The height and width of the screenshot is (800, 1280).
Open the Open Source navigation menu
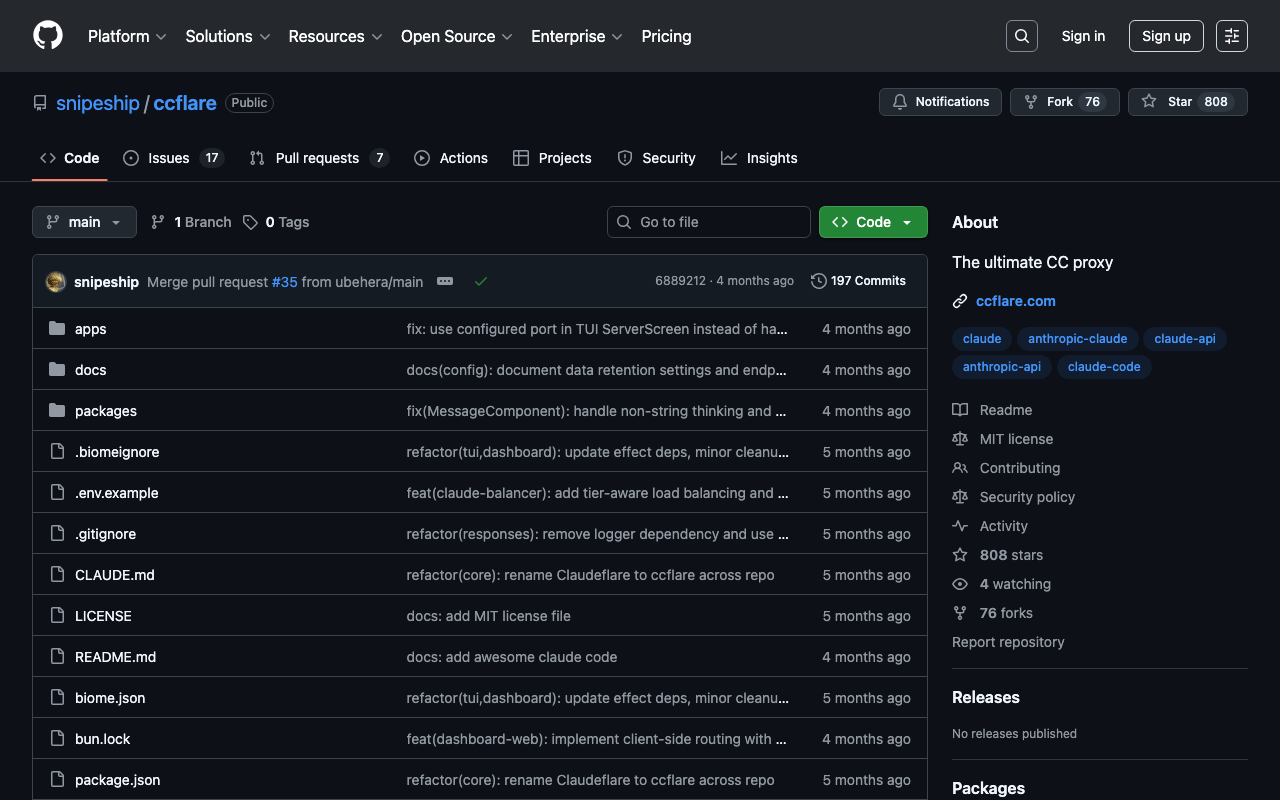pos(456,36)
